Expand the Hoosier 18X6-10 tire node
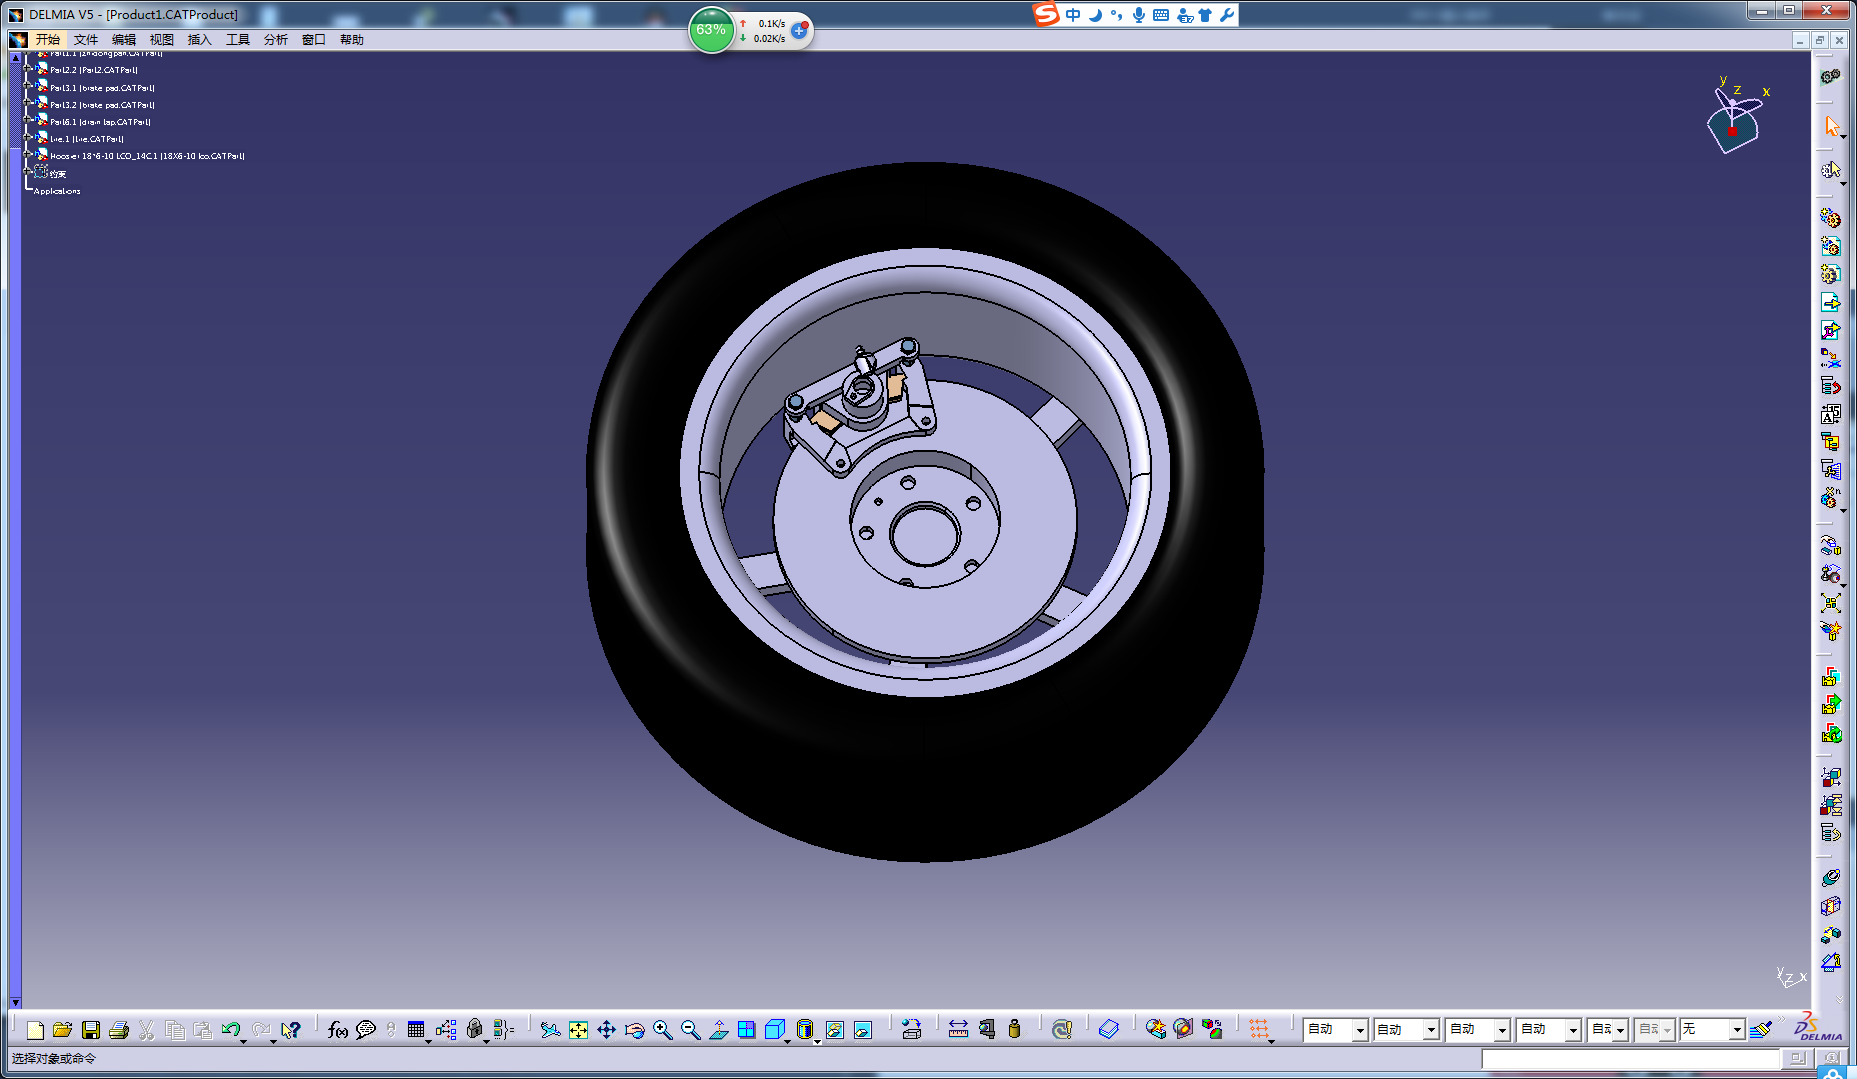Screen dimensions: 1857x1079 pyautogui.click(x=28, y=154)
